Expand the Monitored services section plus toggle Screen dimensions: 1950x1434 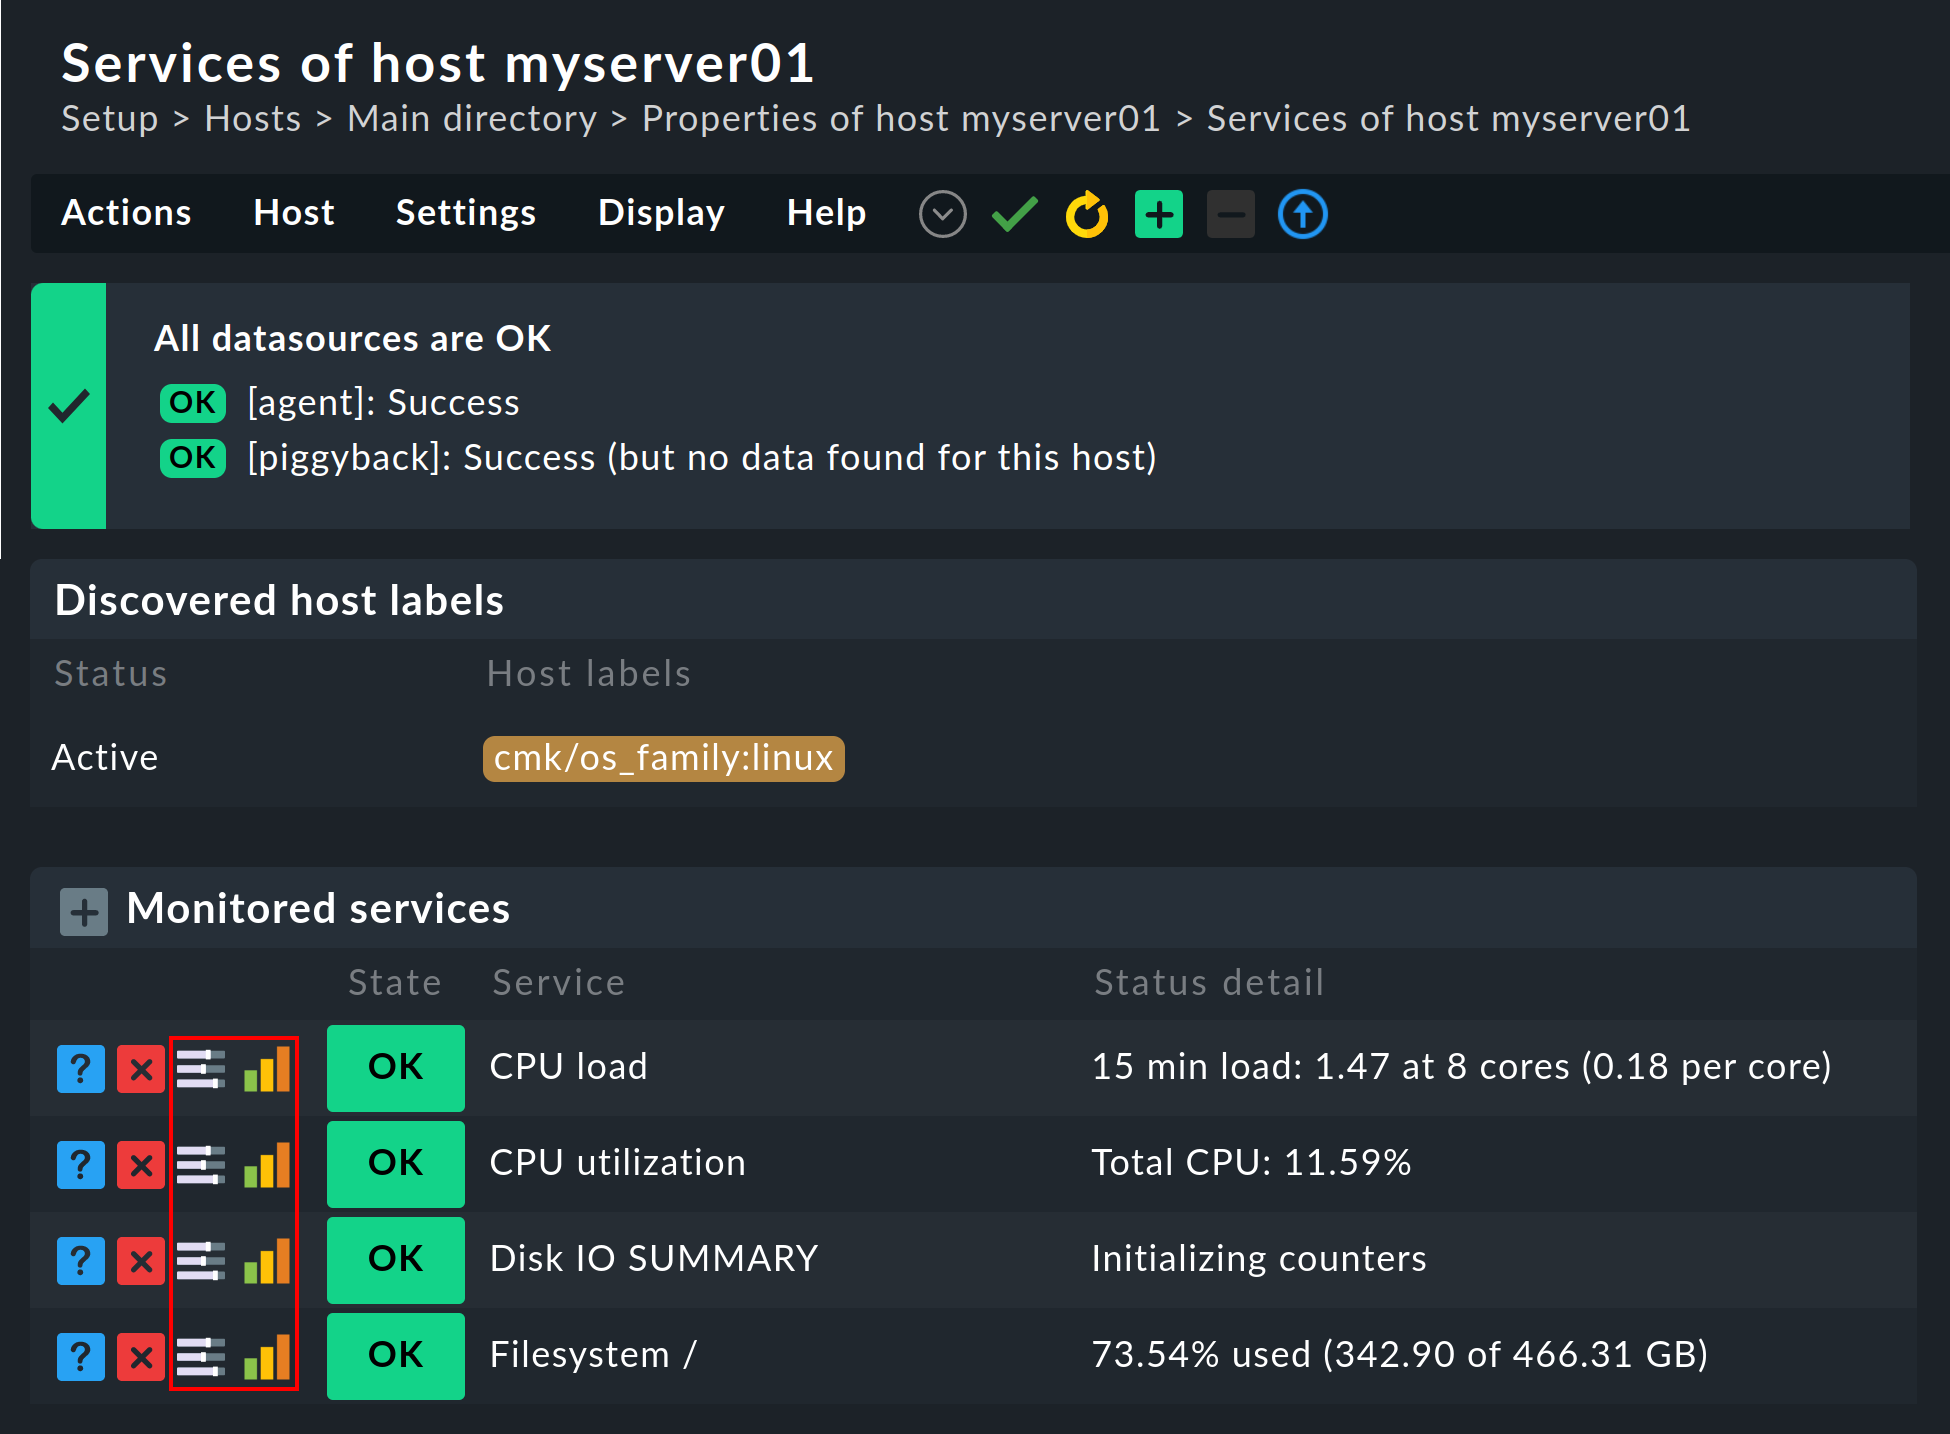[x=84, y=911]
